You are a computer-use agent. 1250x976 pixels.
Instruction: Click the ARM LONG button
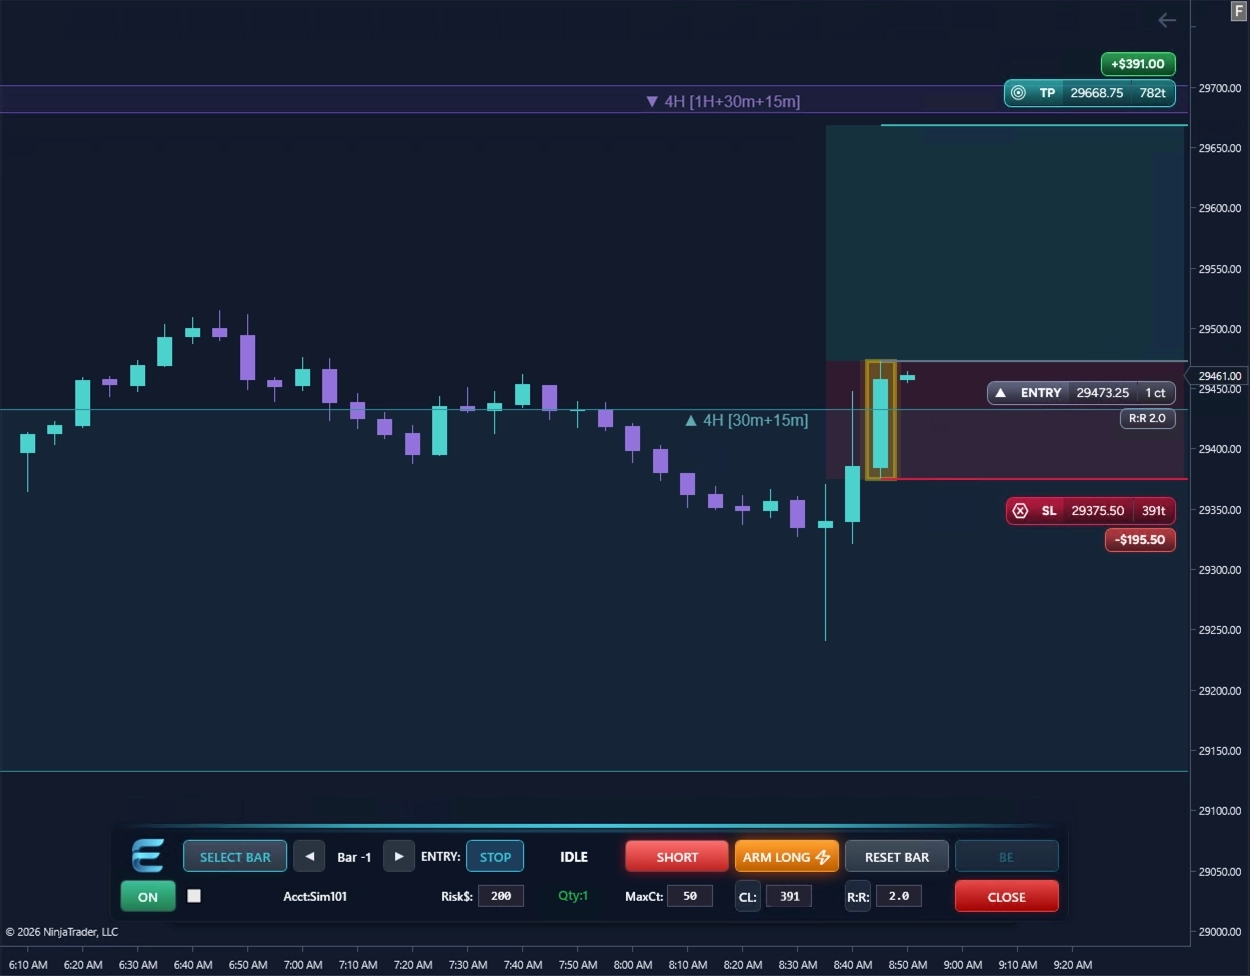[787, 856]
